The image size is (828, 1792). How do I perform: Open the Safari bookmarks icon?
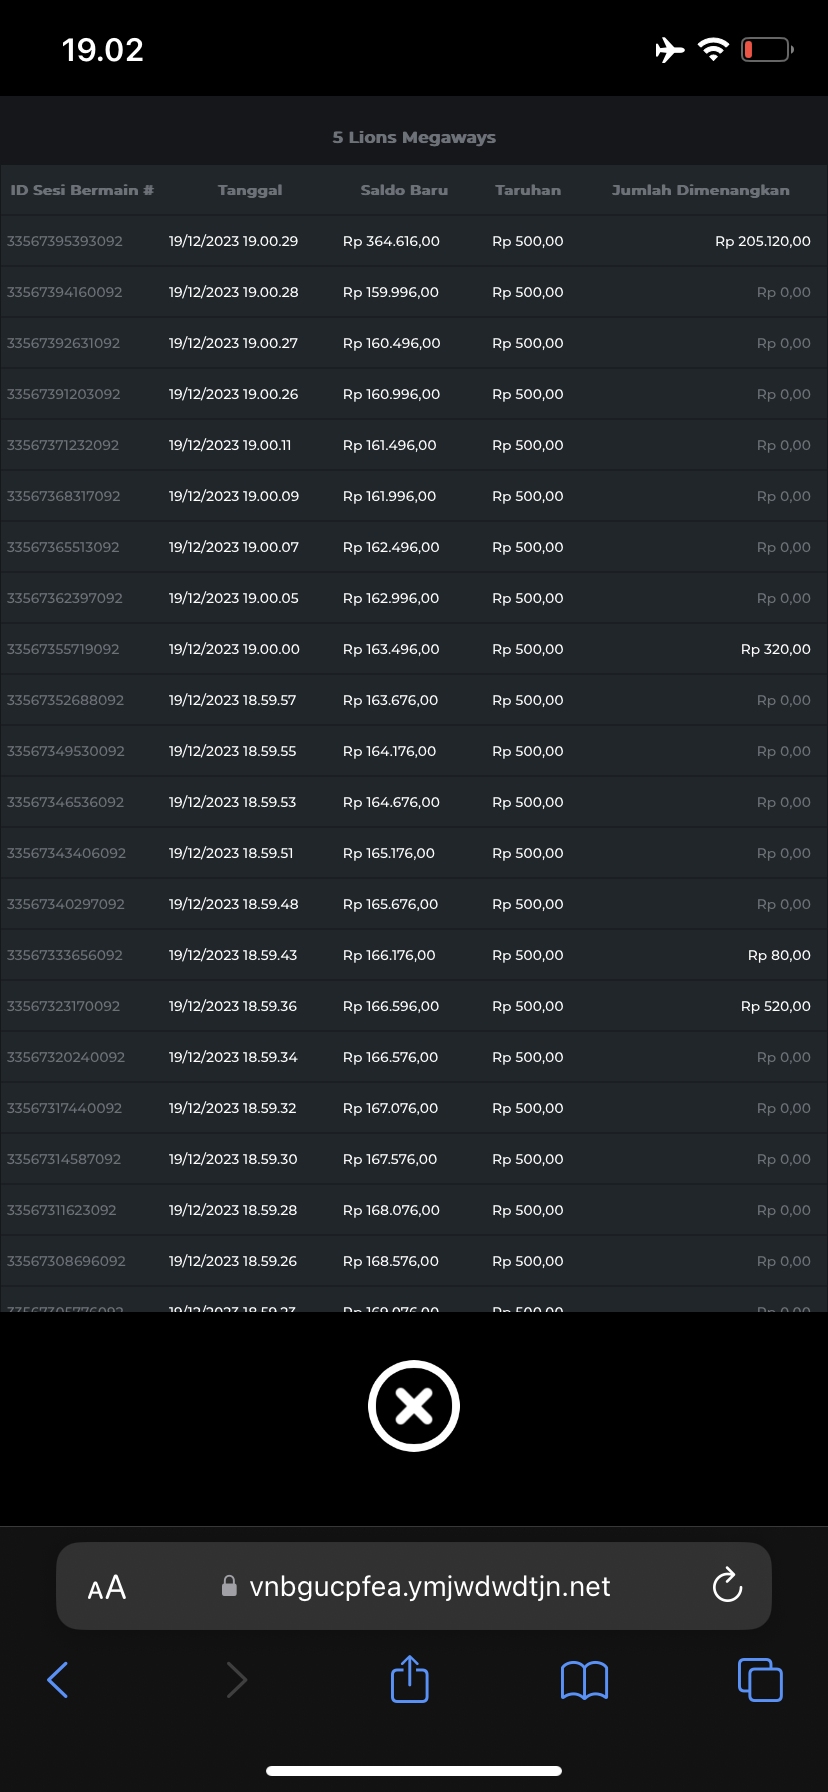[x=584, y=1680]
